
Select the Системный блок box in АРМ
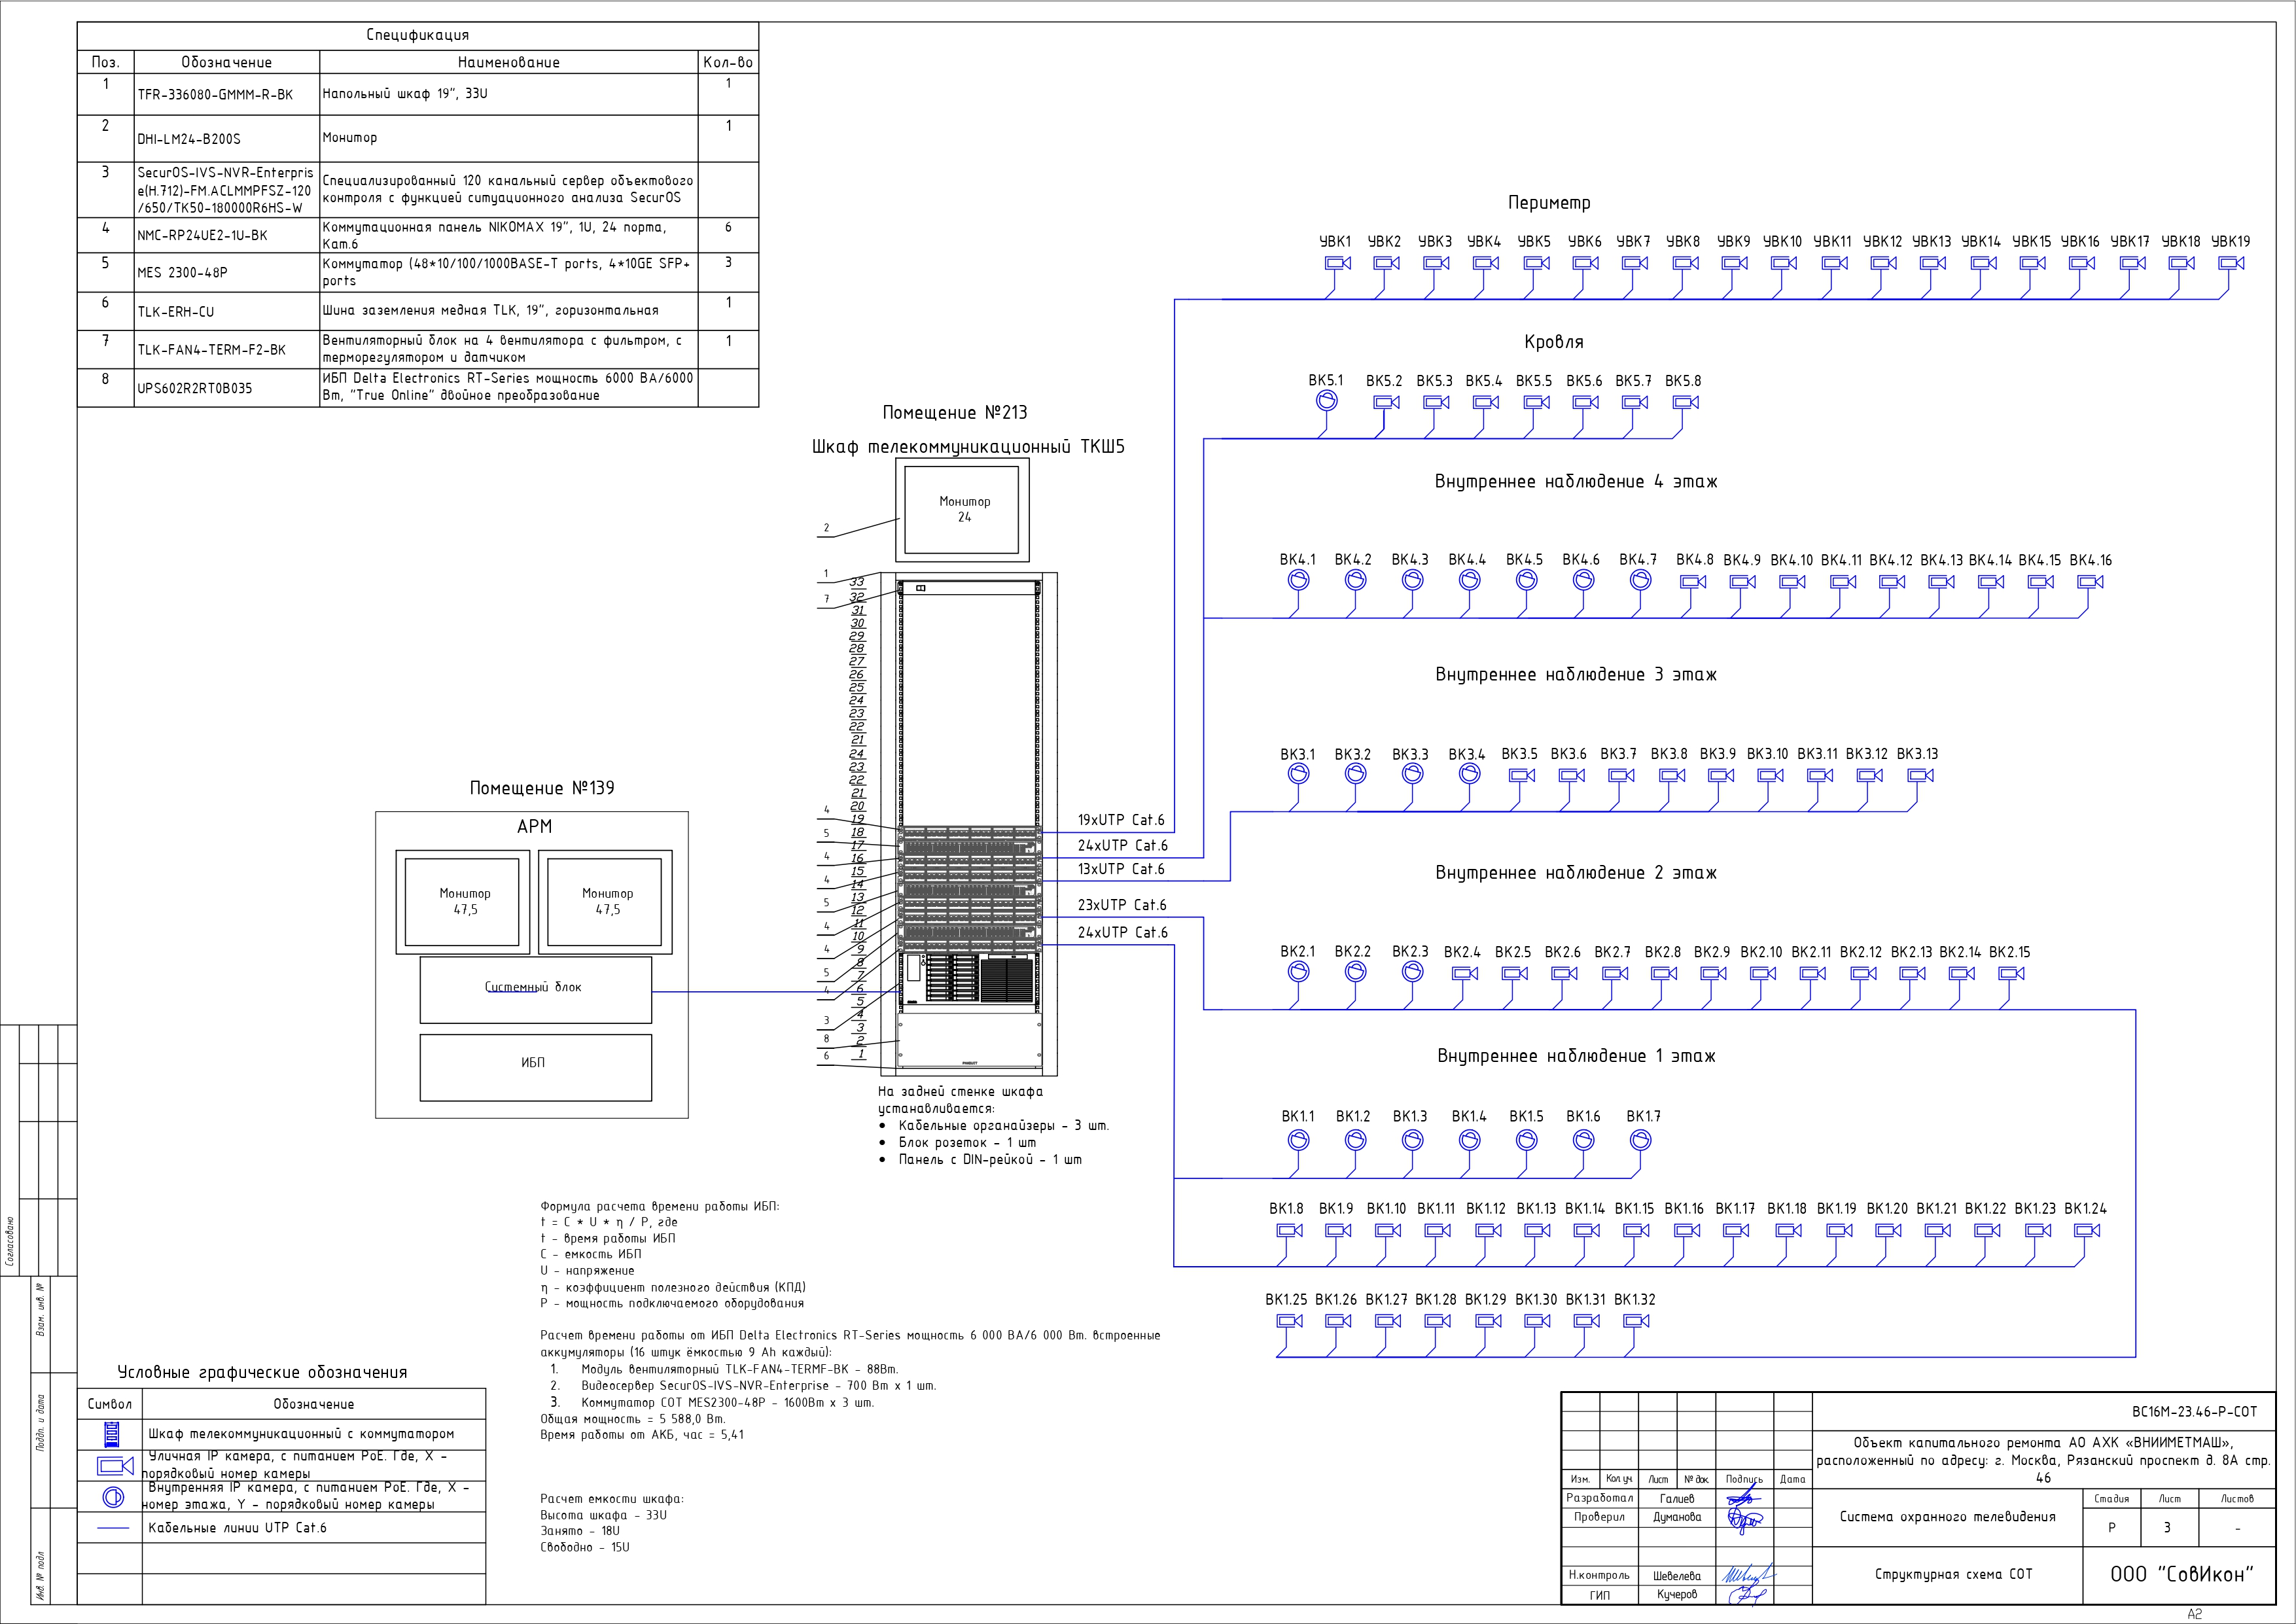pos(535,989)
